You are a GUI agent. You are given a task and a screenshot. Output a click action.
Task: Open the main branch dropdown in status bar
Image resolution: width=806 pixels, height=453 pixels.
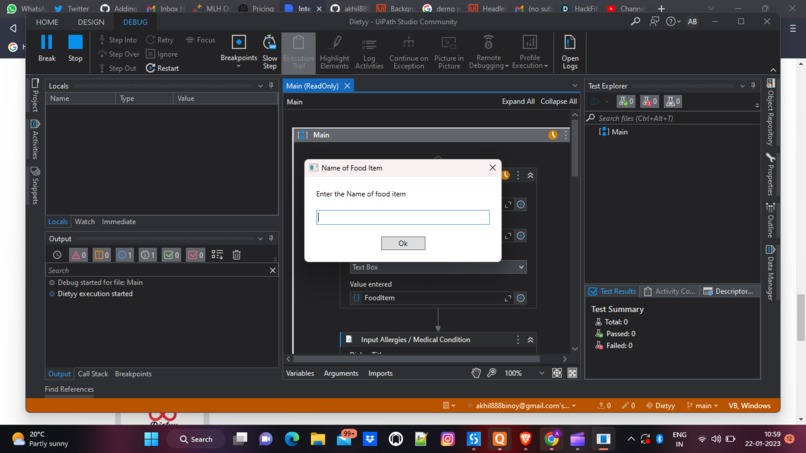[702, 406]
